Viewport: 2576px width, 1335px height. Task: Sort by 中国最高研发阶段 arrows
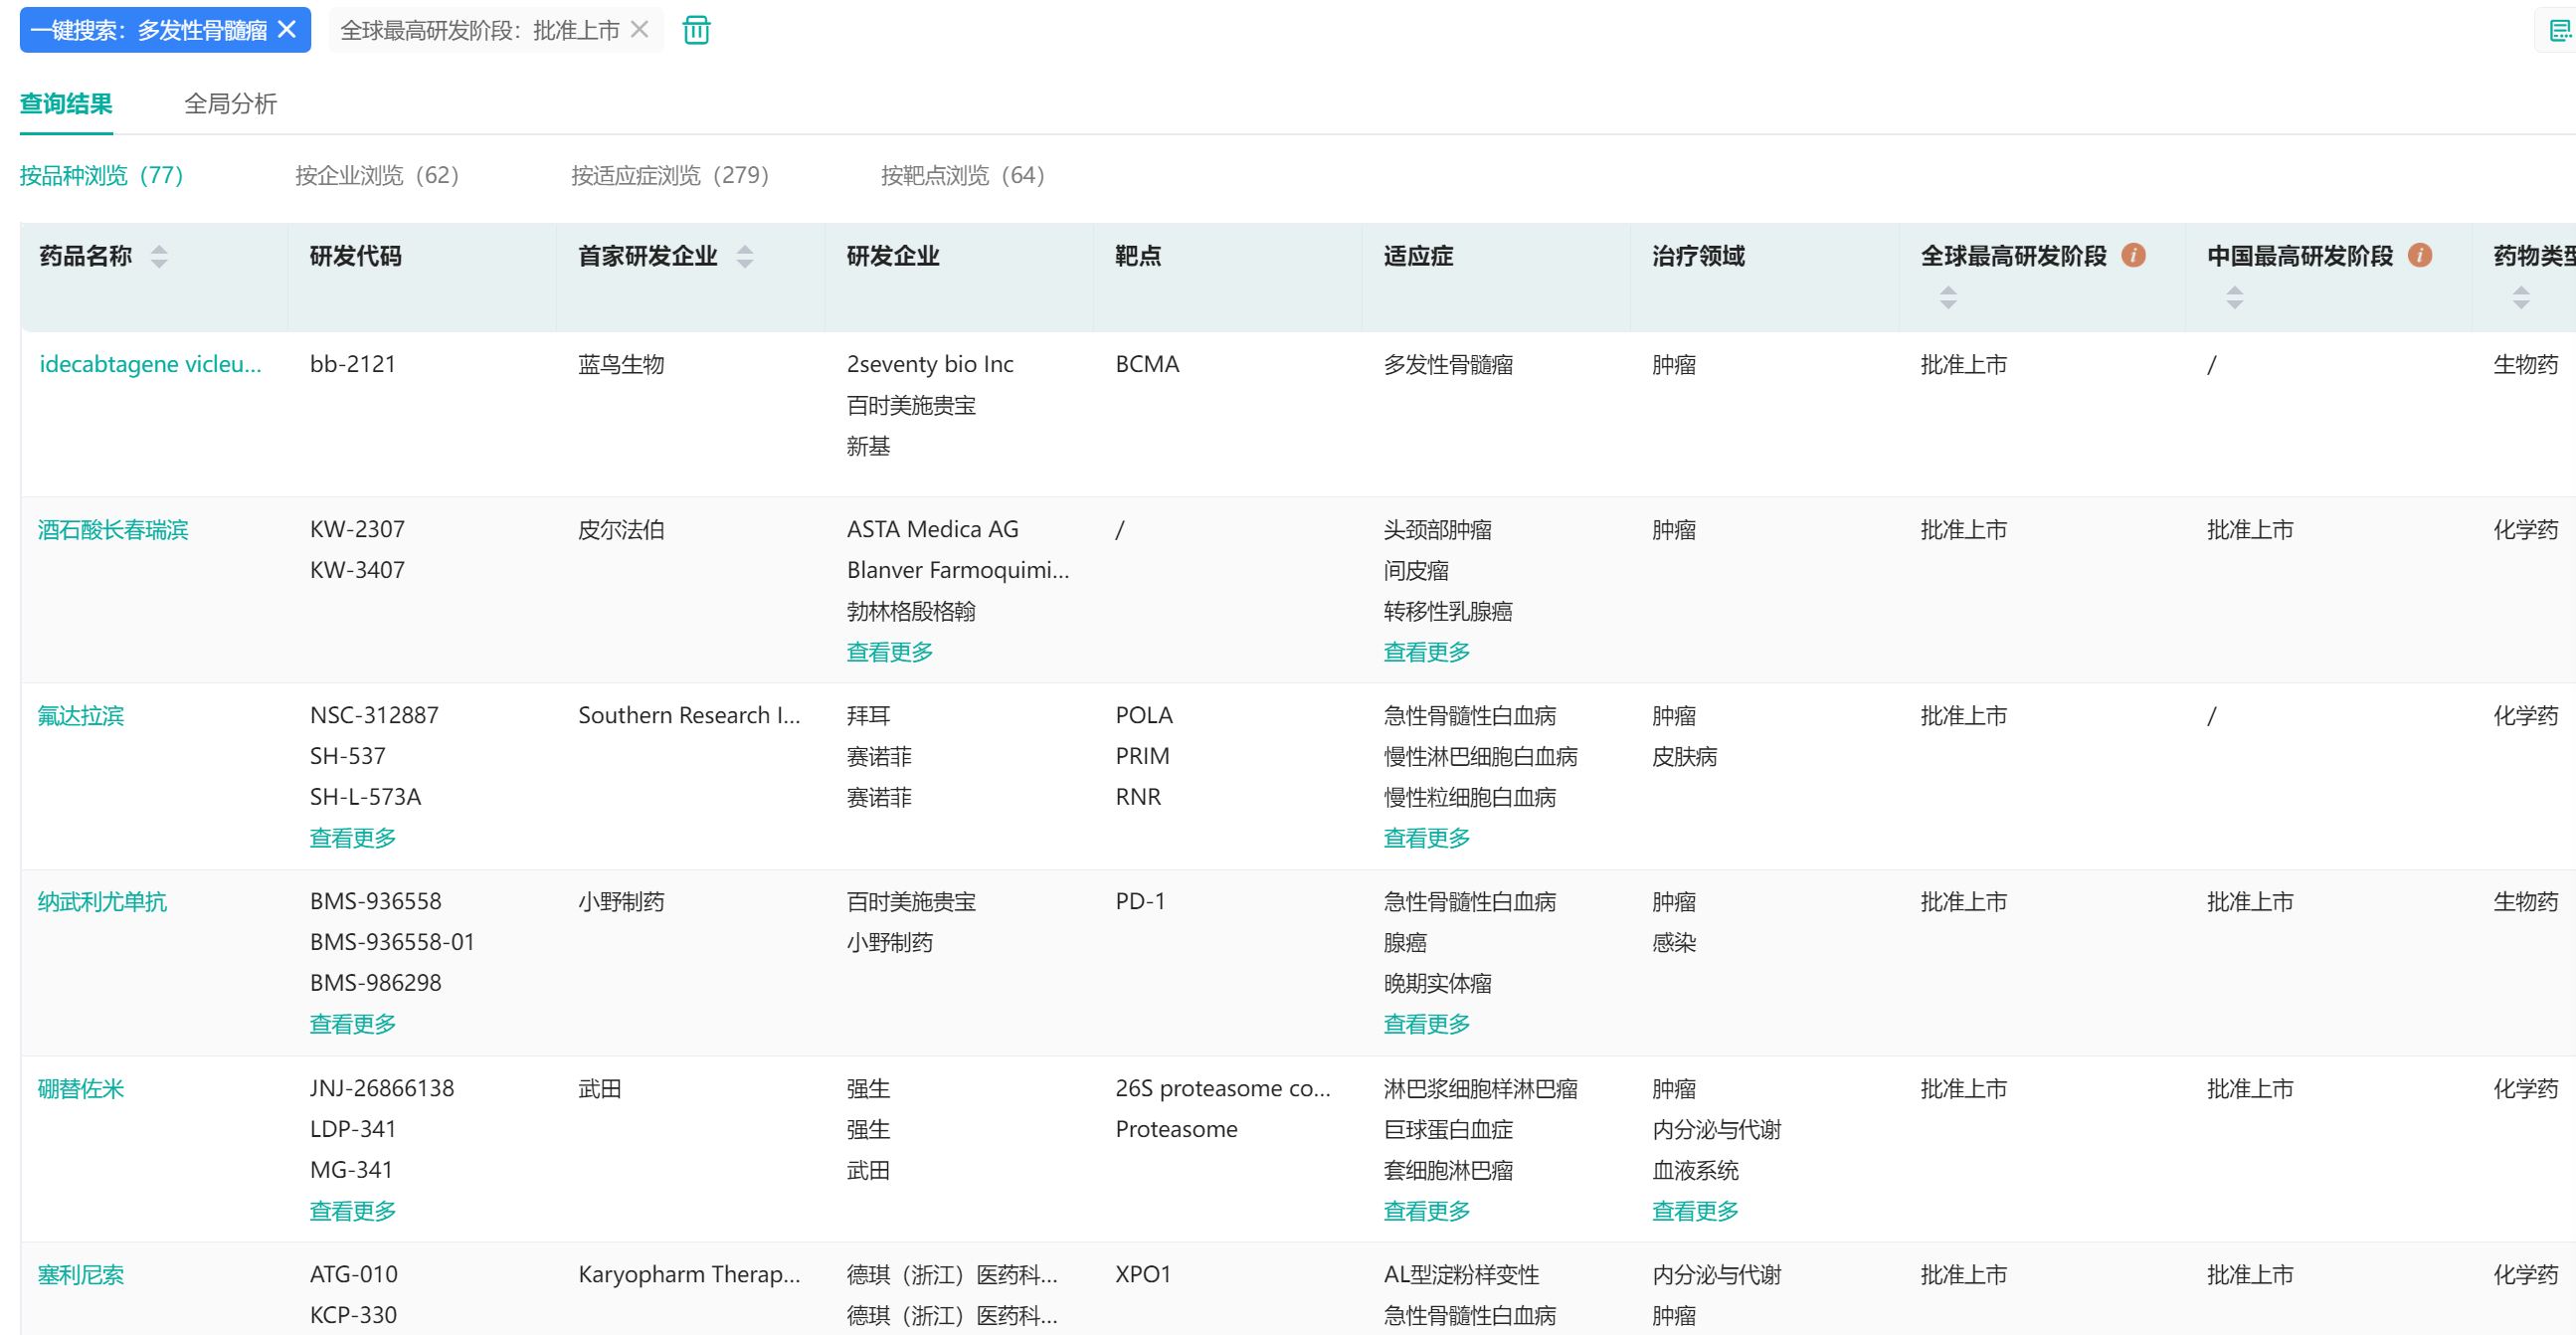(x=2233, y=297)
